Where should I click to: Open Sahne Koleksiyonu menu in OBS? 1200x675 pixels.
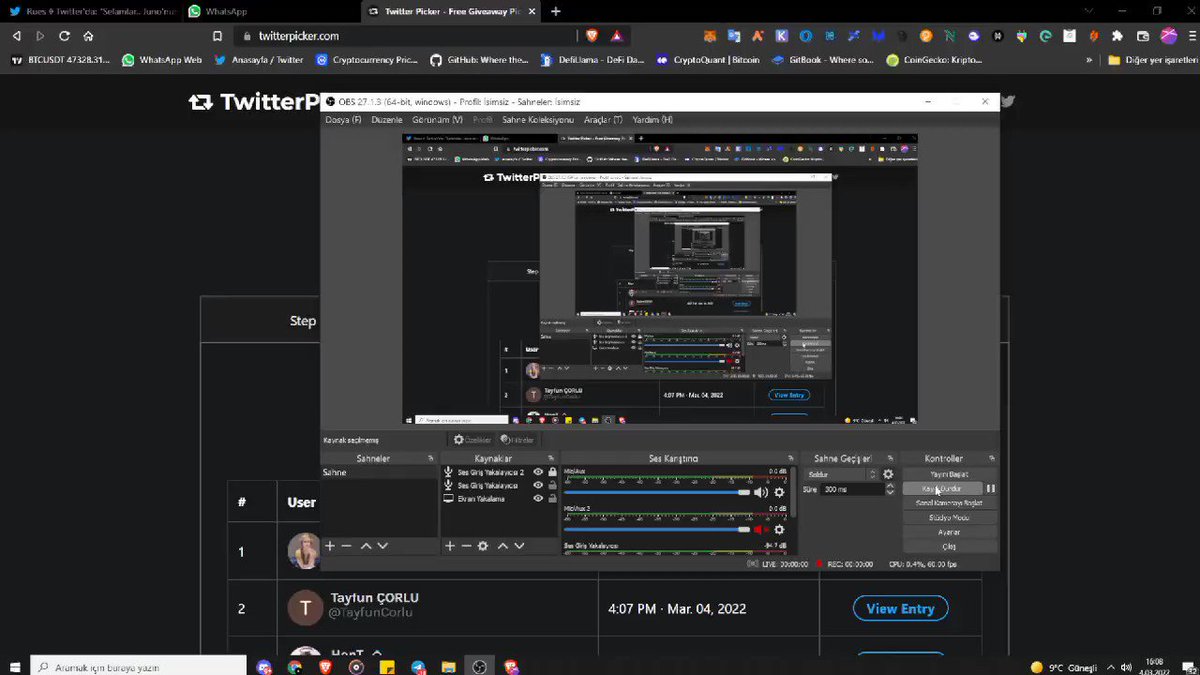tap(538, 120)
